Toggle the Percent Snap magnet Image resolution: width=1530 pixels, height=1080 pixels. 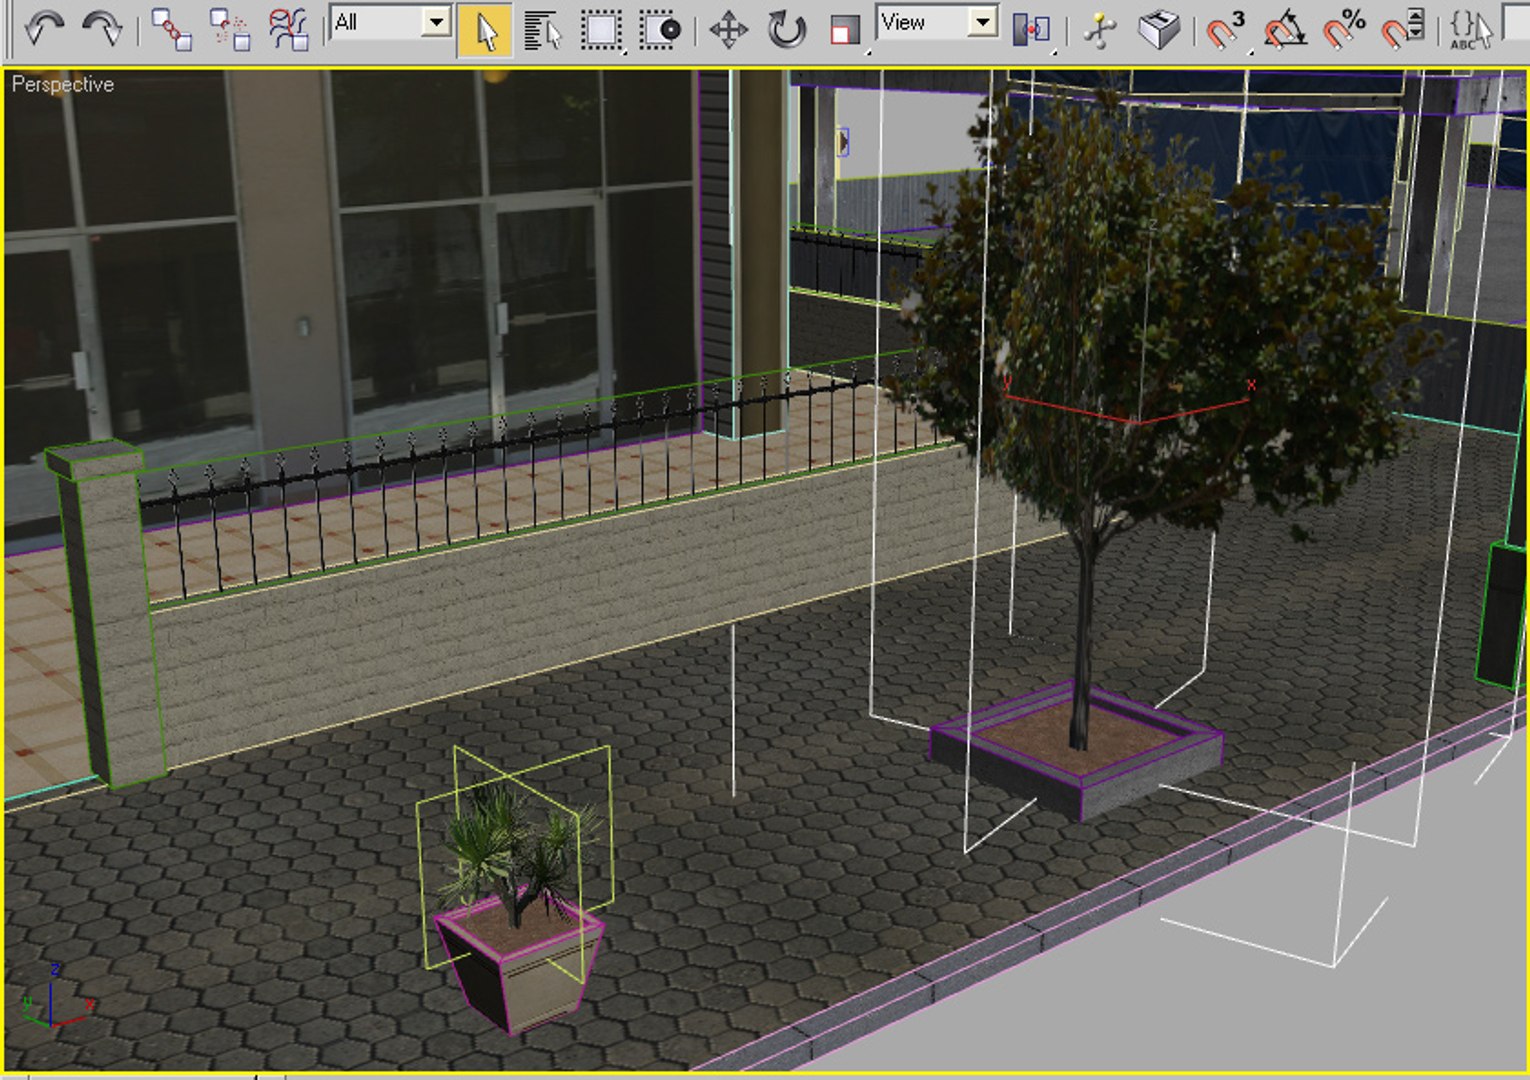click(1343, 30)
